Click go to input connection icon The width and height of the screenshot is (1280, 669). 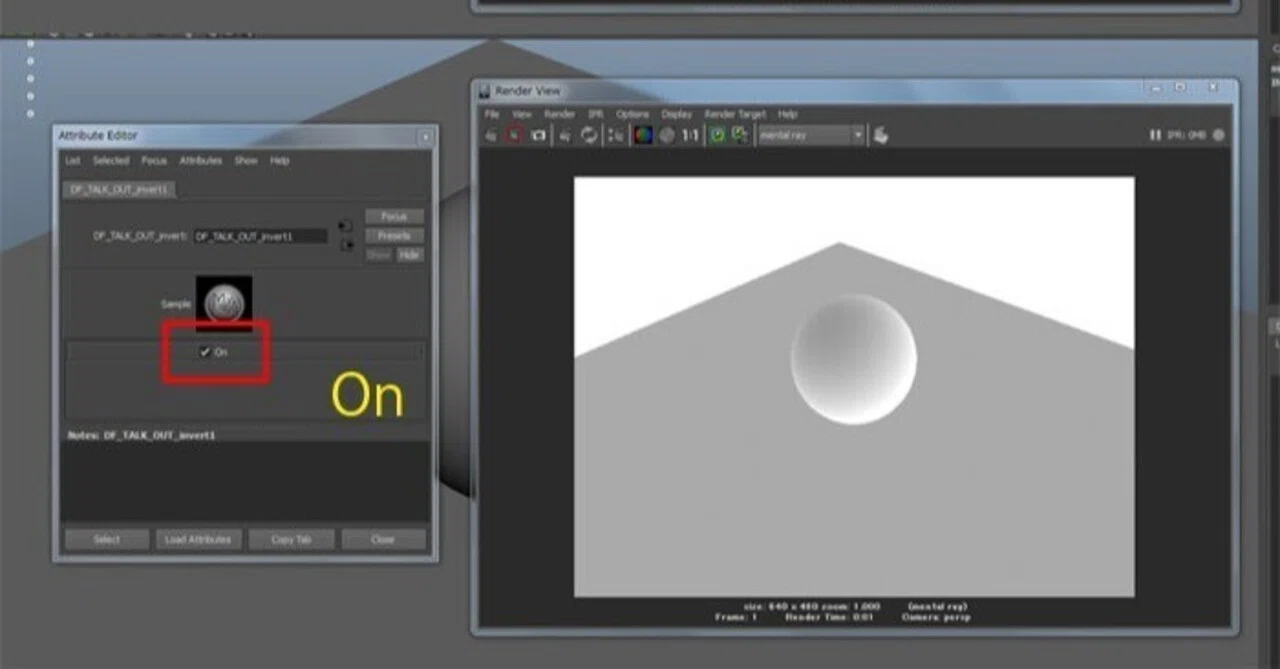(x=346, y=226)
